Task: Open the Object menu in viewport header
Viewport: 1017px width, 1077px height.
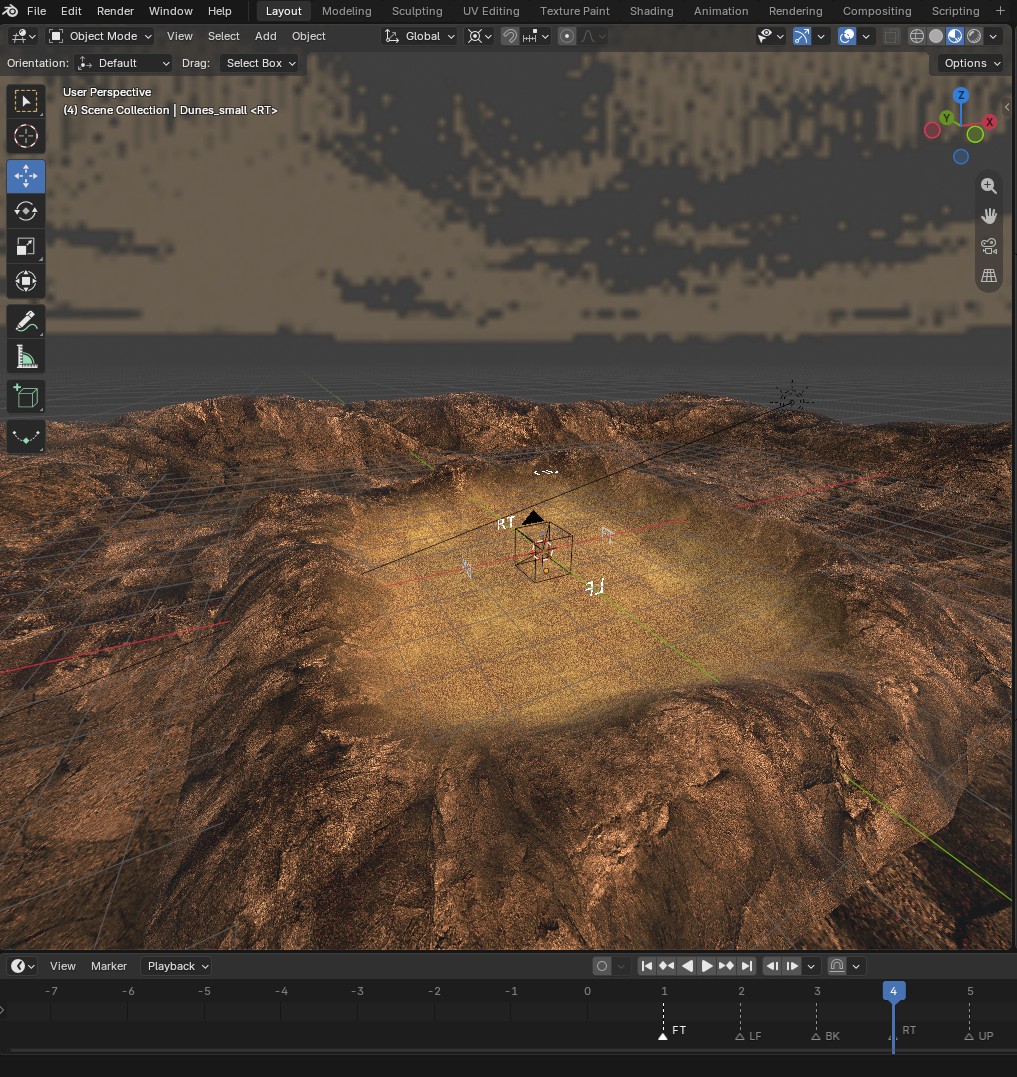Action: coord(308,36)
